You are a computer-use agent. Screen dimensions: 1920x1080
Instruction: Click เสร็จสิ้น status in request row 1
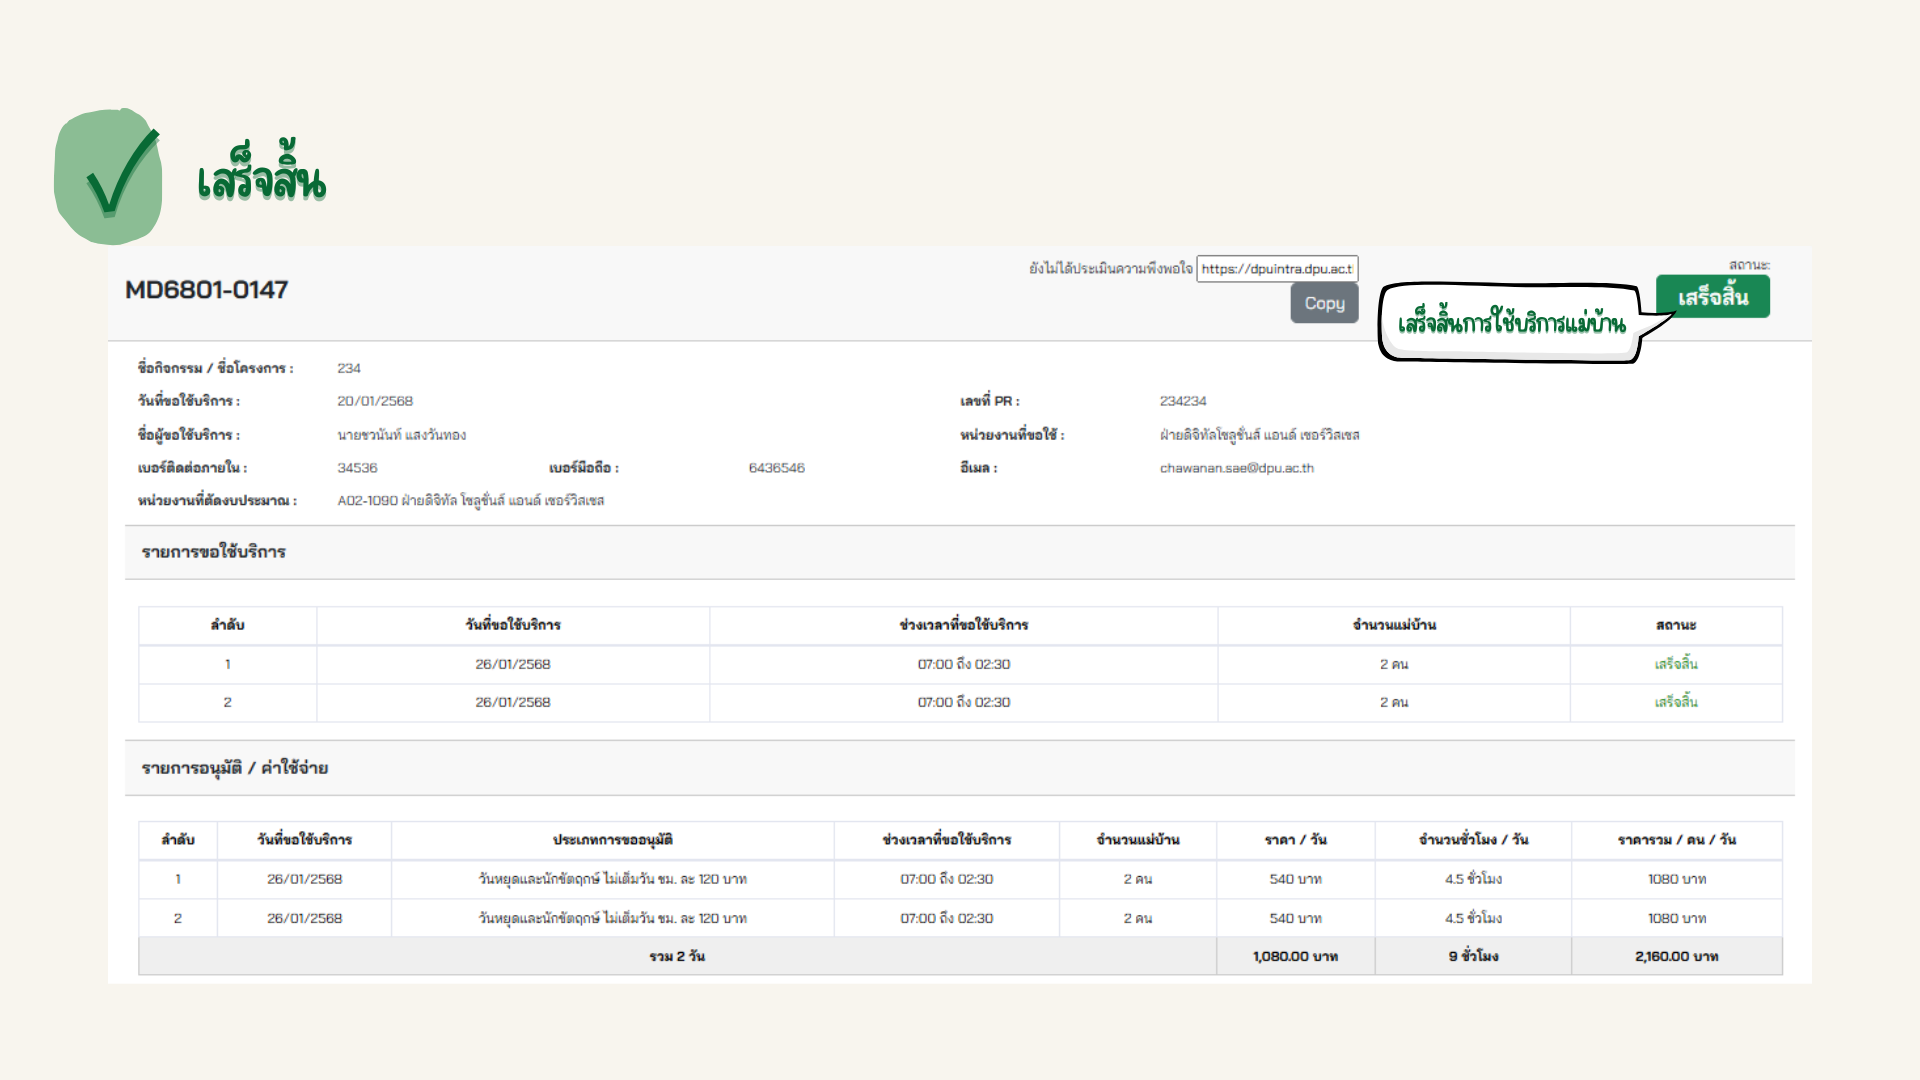click(x=1676, y=664)
